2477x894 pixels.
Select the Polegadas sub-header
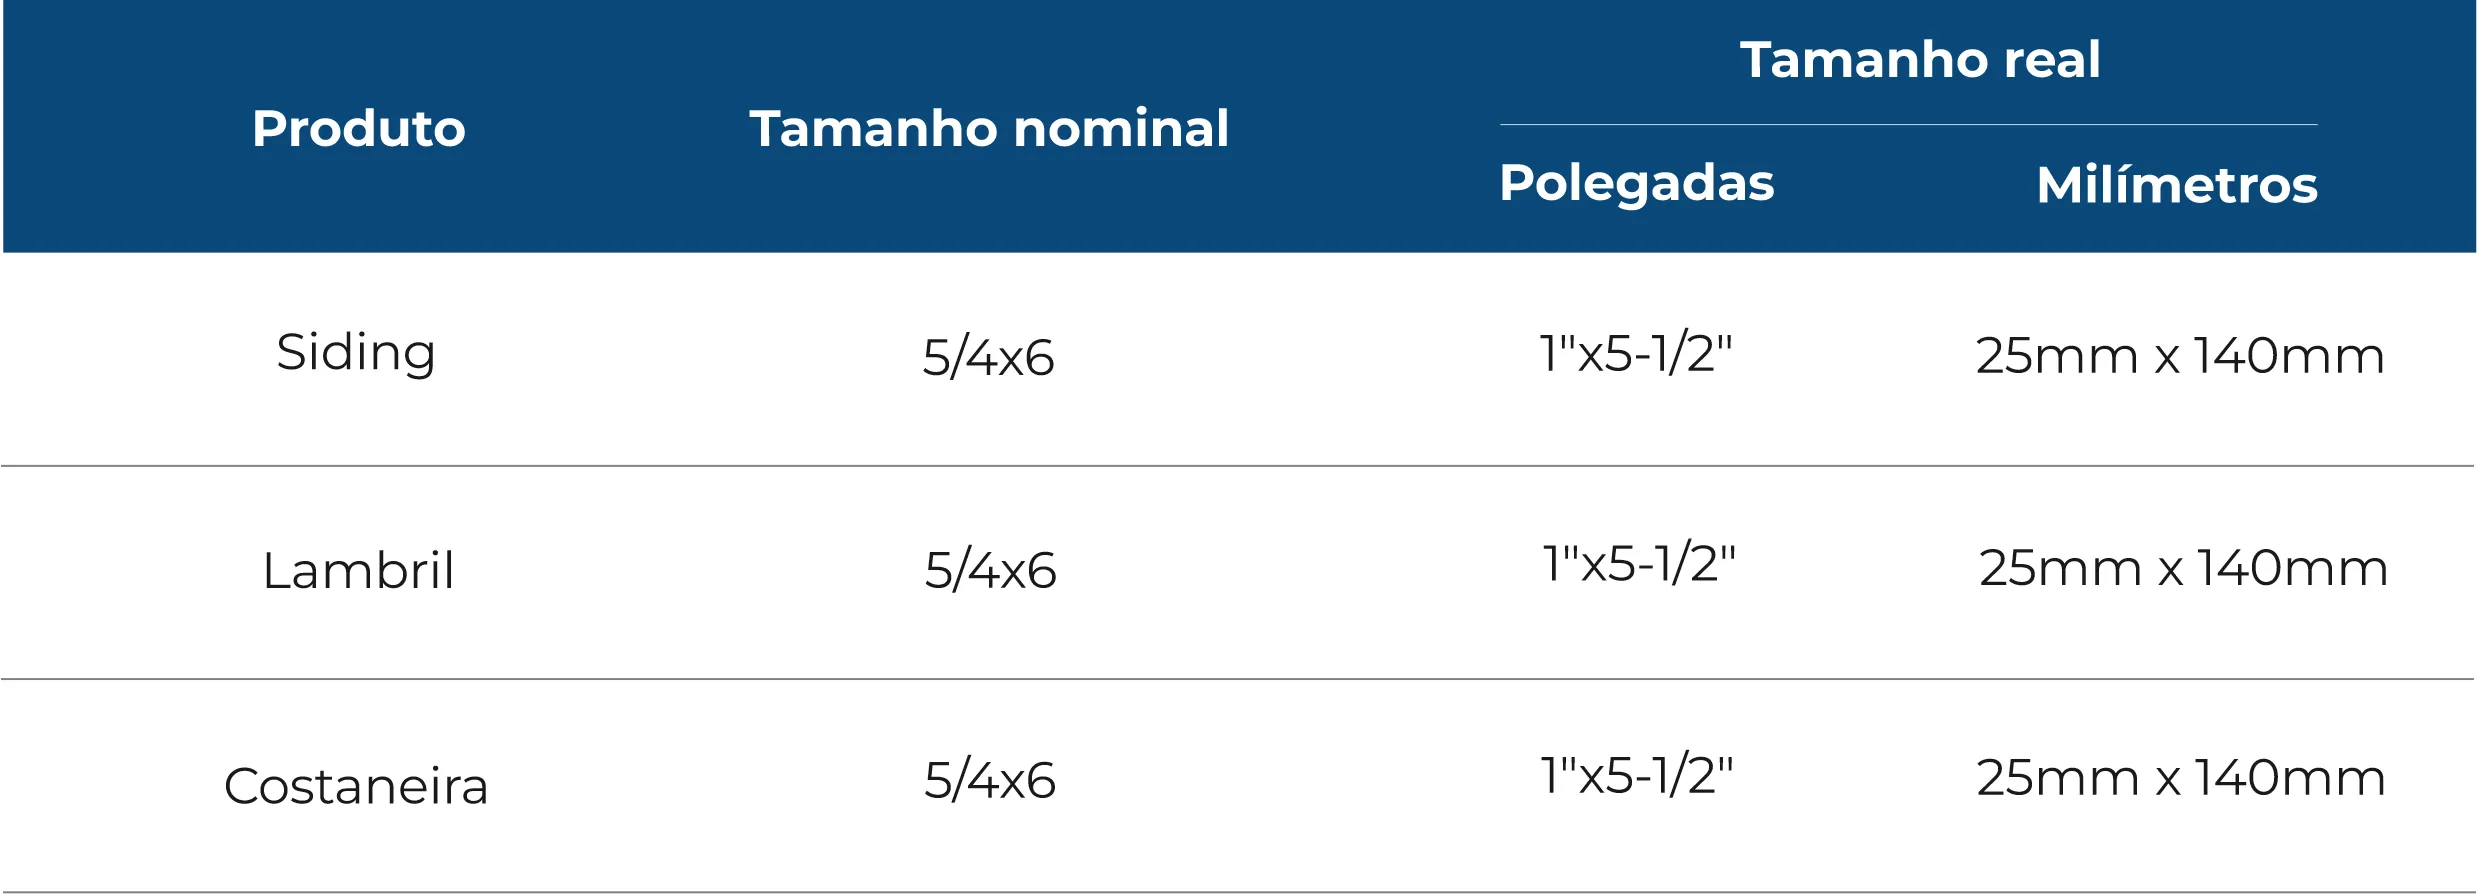coord(1636,183)
